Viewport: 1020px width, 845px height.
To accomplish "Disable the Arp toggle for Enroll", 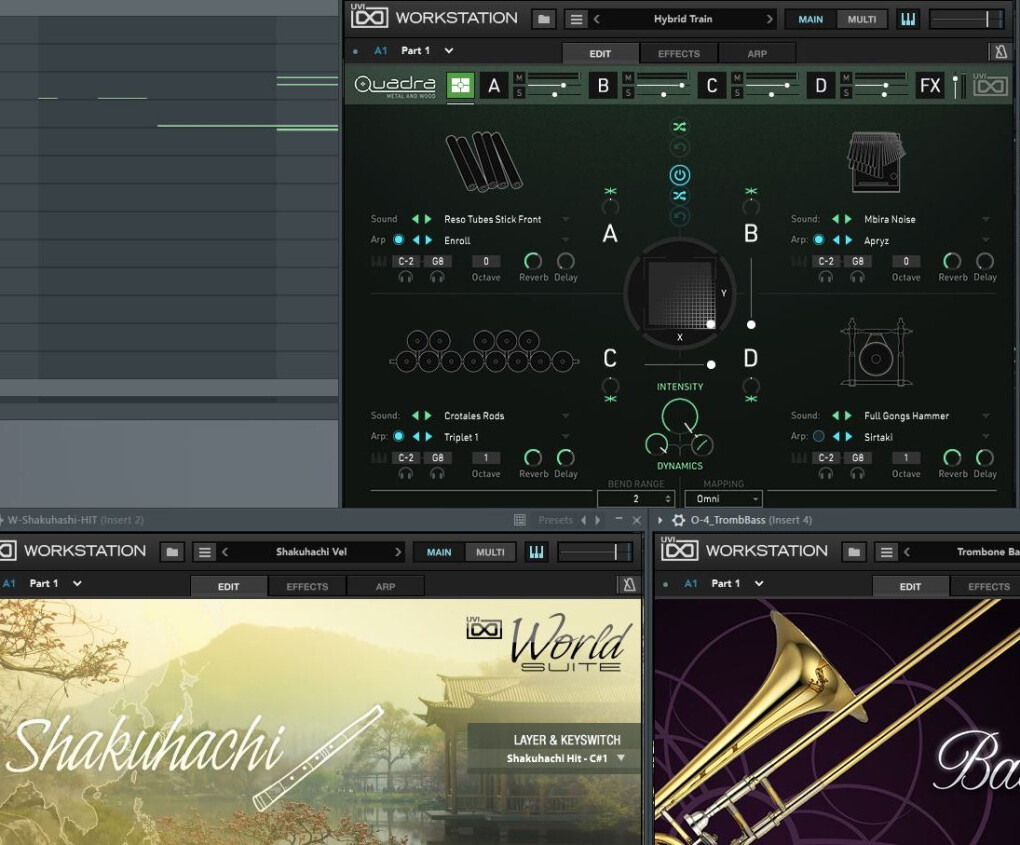I will (398, 240).
